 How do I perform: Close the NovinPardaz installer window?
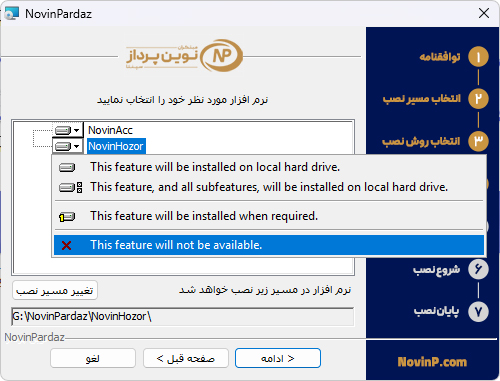pyautogui.click(x=484, y=13)
